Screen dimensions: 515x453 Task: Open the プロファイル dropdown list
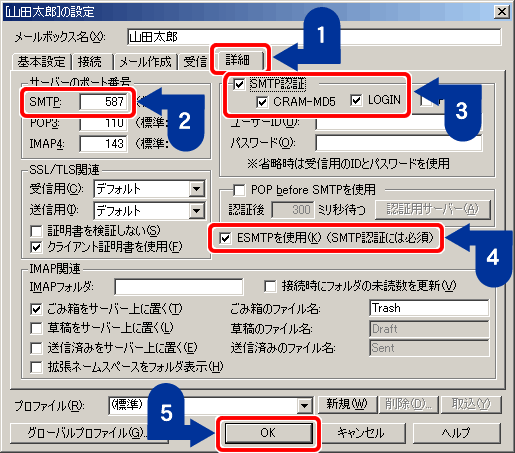pos(304,406)
